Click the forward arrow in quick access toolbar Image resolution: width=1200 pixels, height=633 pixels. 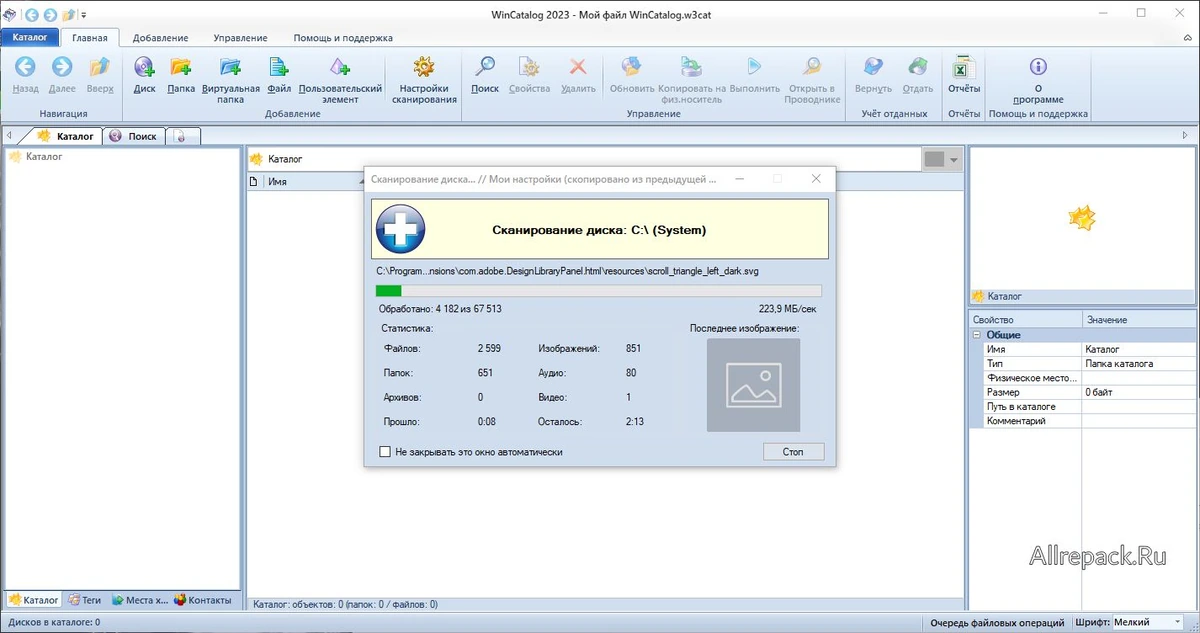point(50,14)
